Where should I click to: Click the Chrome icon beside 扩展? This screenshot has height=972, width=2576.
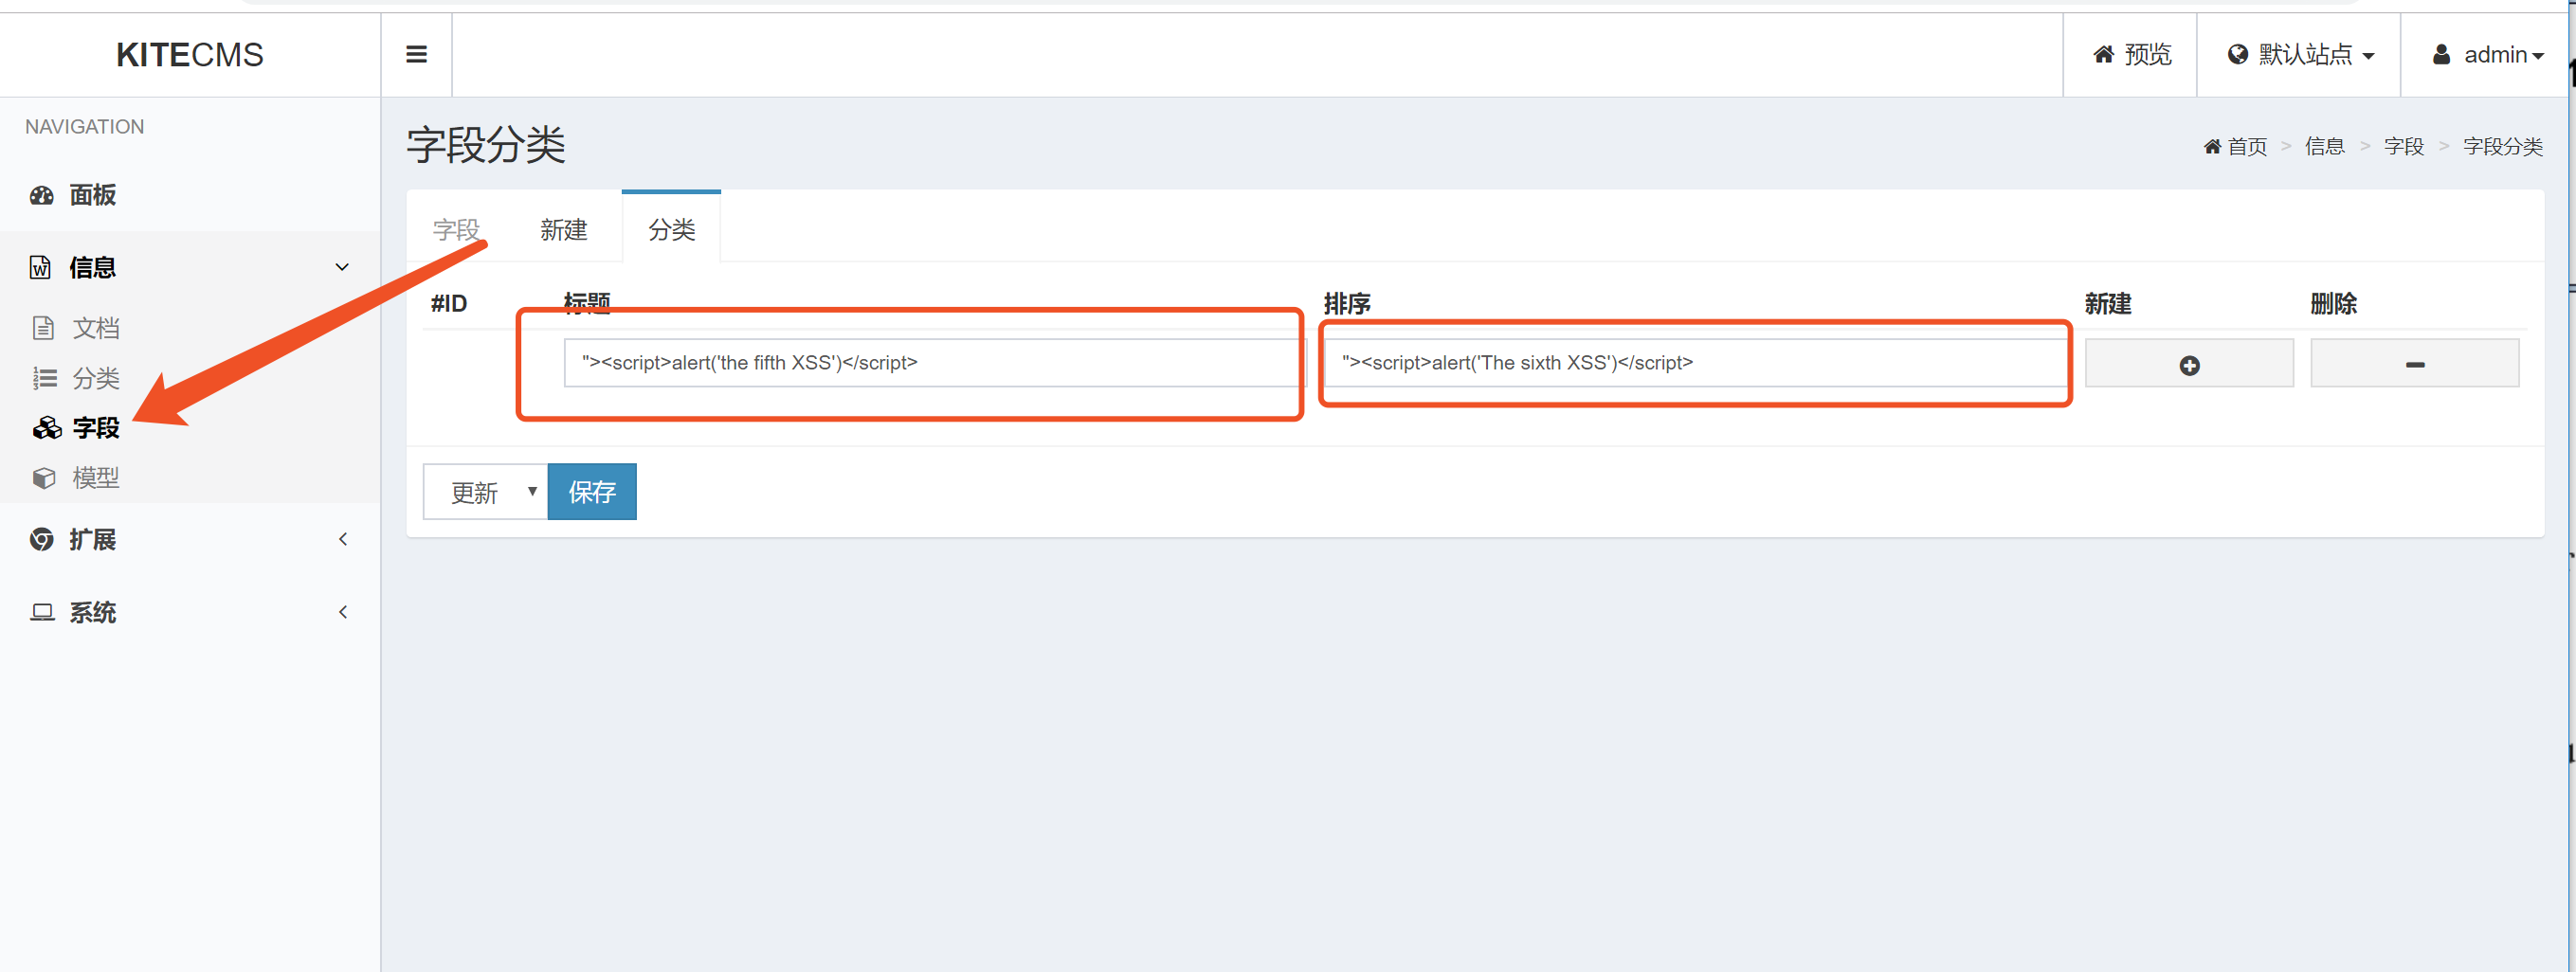(x=41, y=540)
